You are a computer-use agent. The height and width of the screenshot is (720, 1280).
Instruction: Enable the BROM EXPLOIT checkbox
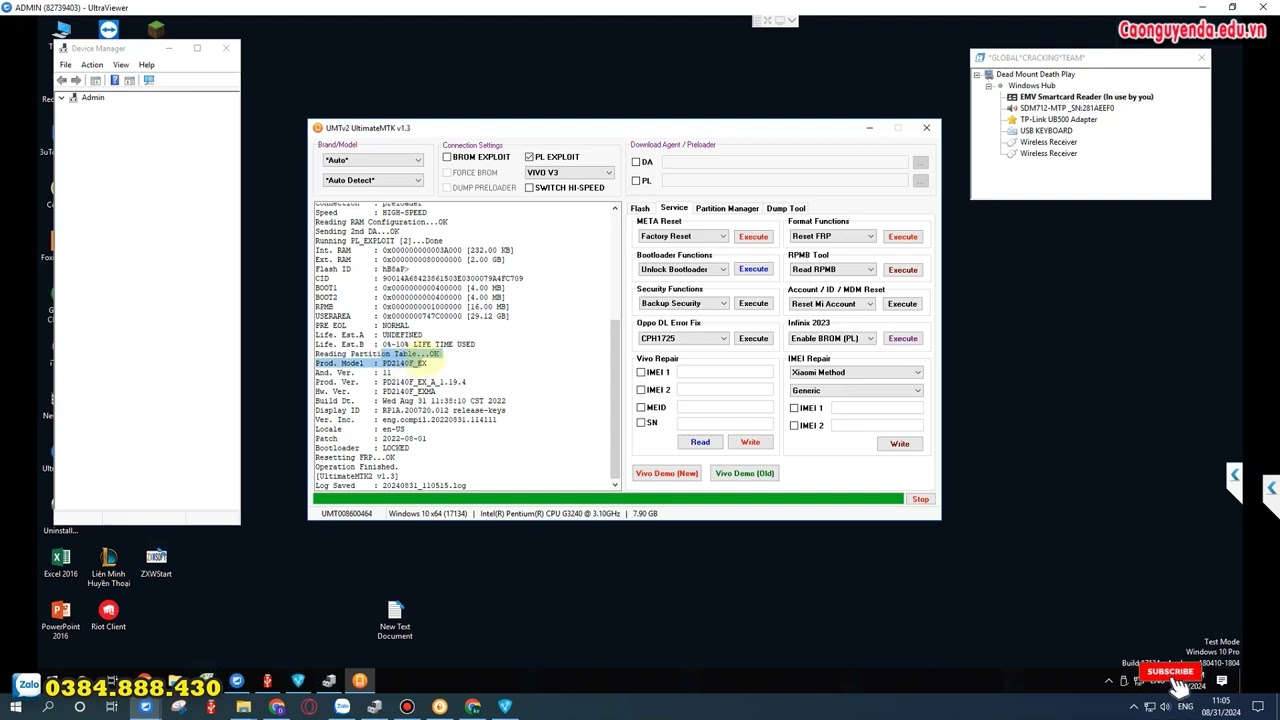click(447, 157)
